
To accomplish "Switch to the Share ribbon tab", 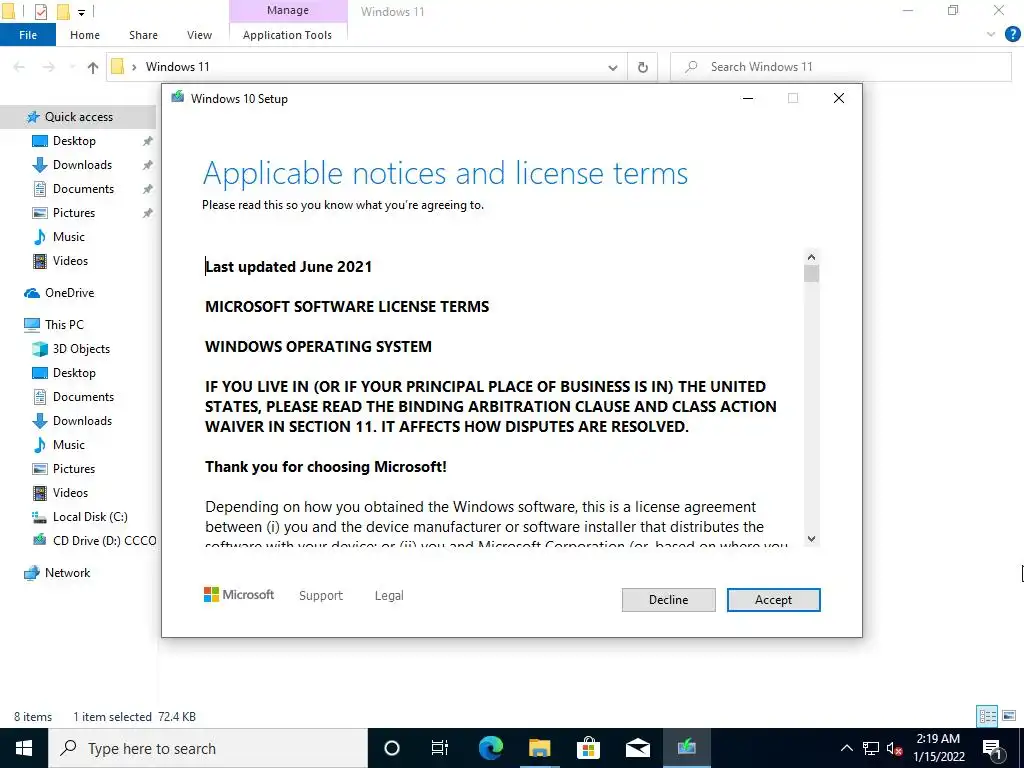I will coord(143,35).
